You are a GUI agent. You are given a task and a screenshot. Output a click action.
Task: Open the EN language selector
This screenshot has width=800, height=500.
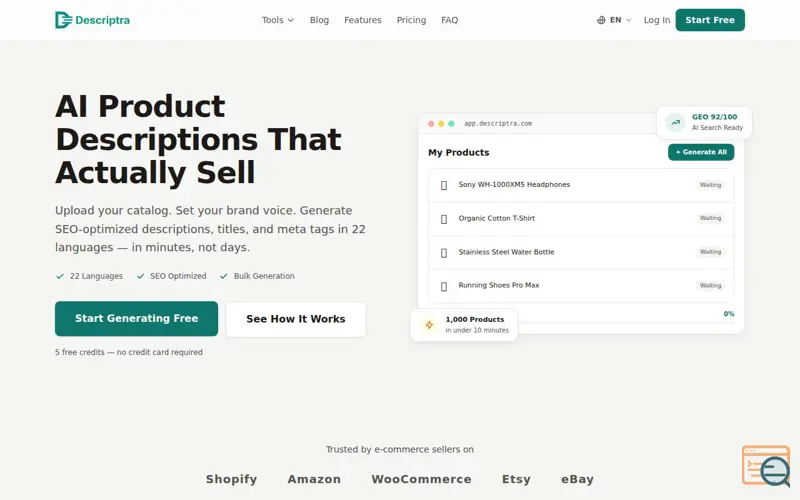tap(614, 20)
